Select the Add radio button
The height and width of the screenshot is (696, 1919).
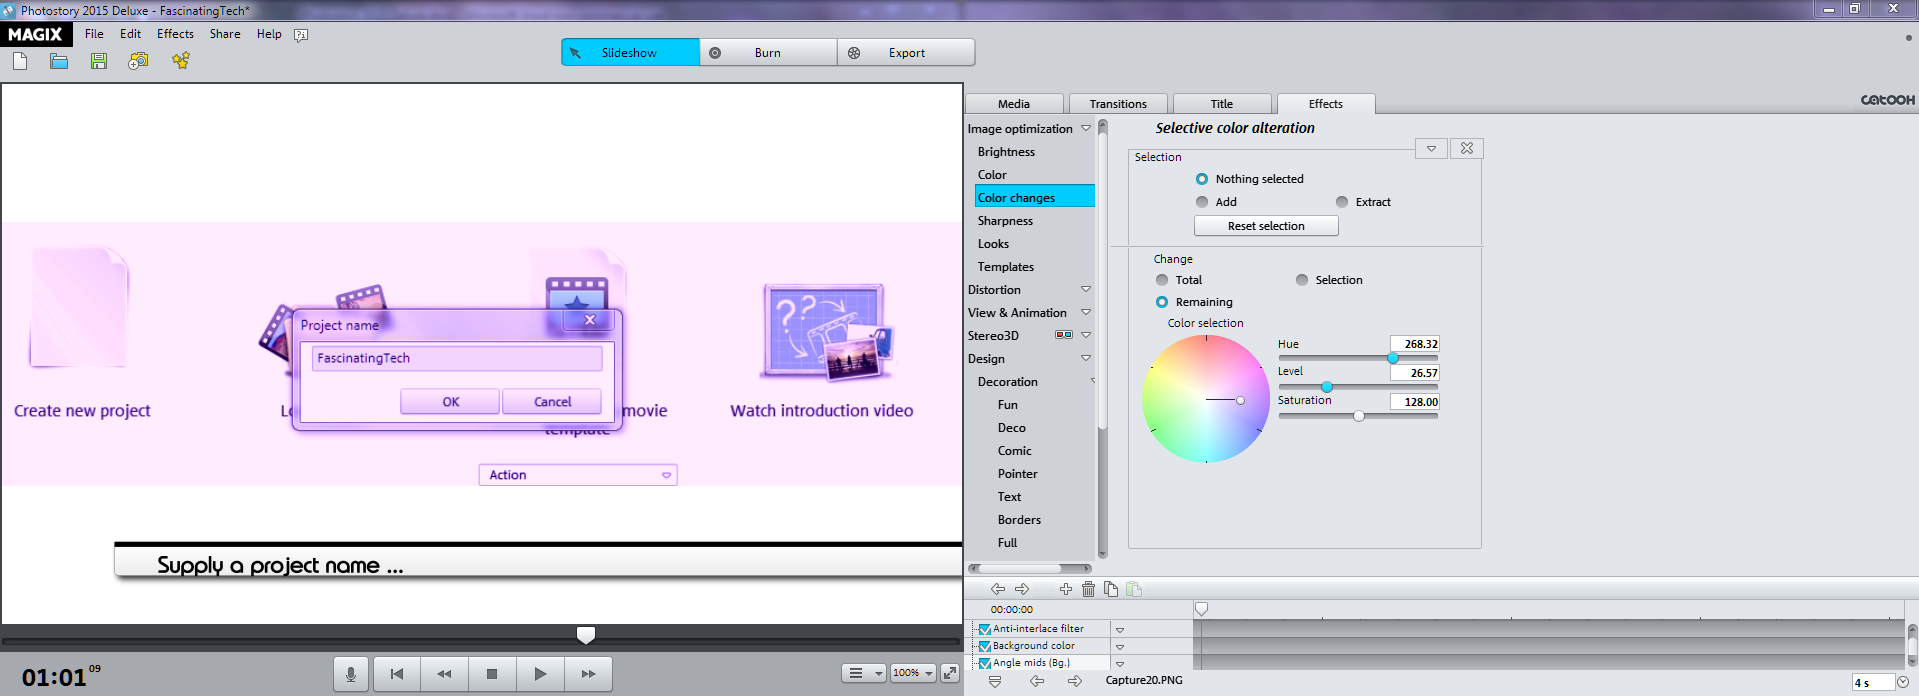tap(1202, 202)
